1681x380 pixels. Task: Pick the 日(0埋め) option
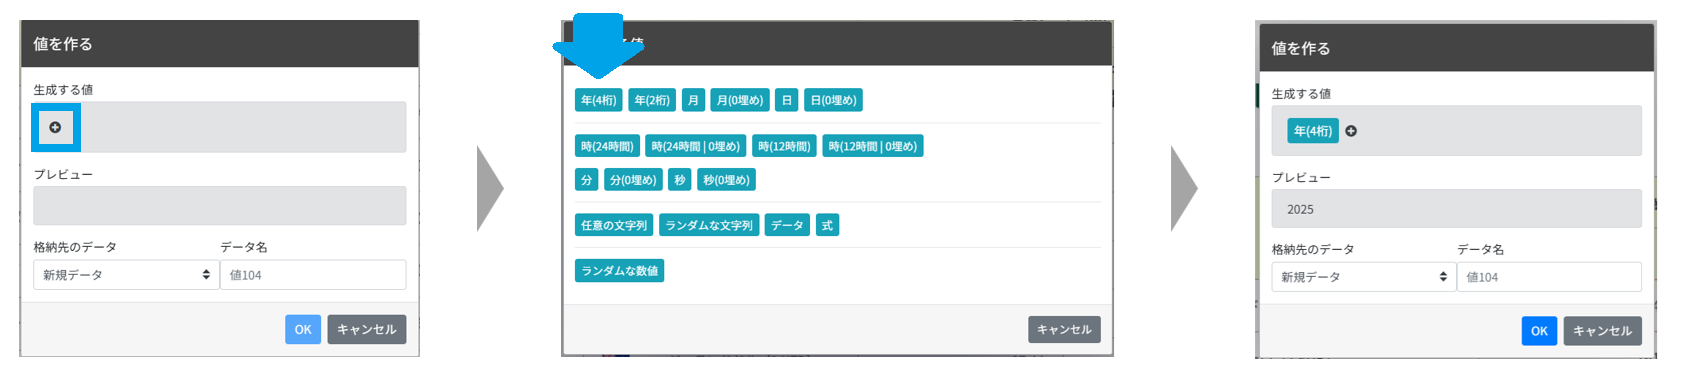833,100
